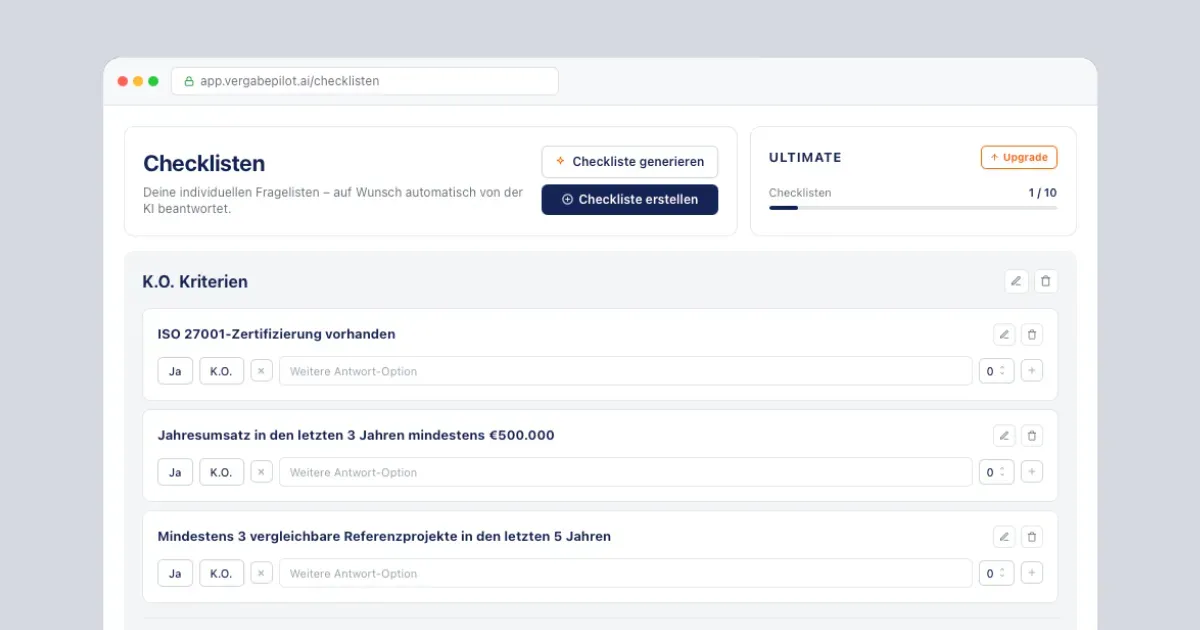Select the K.O. option for Referenzprojekte
This screenshot has width=1200, height=630.
tap(221, 573)
